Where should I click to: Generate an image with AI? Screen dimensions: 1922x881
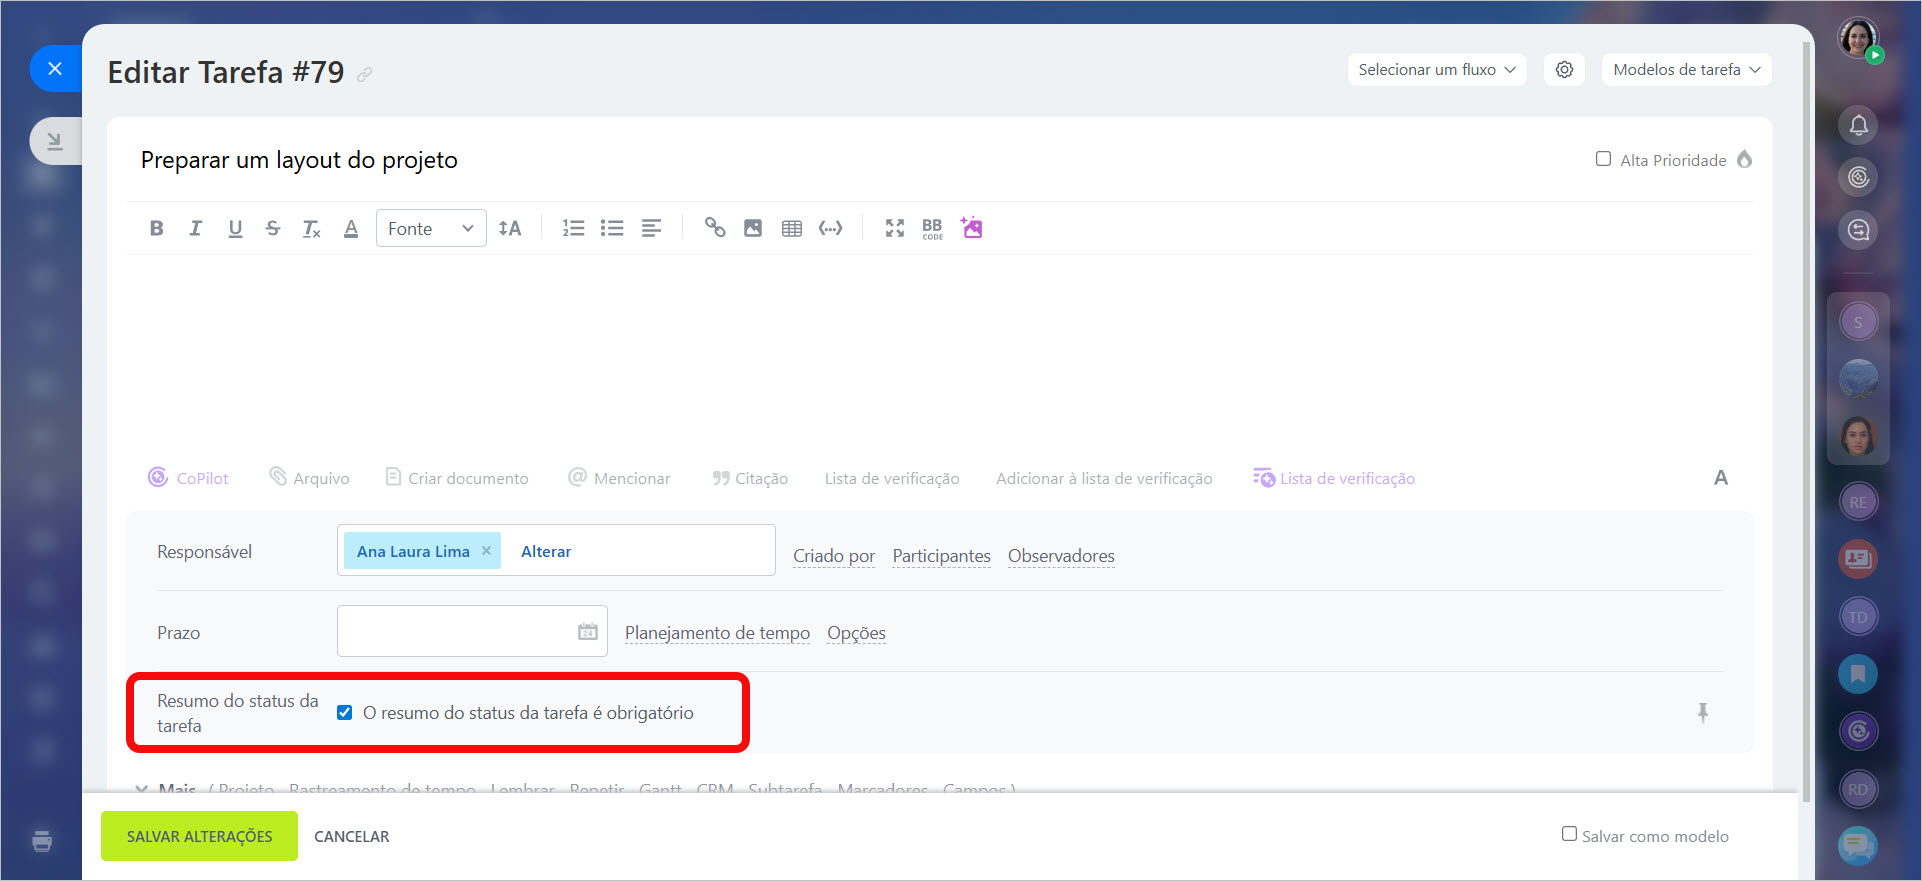click(972, 227)
